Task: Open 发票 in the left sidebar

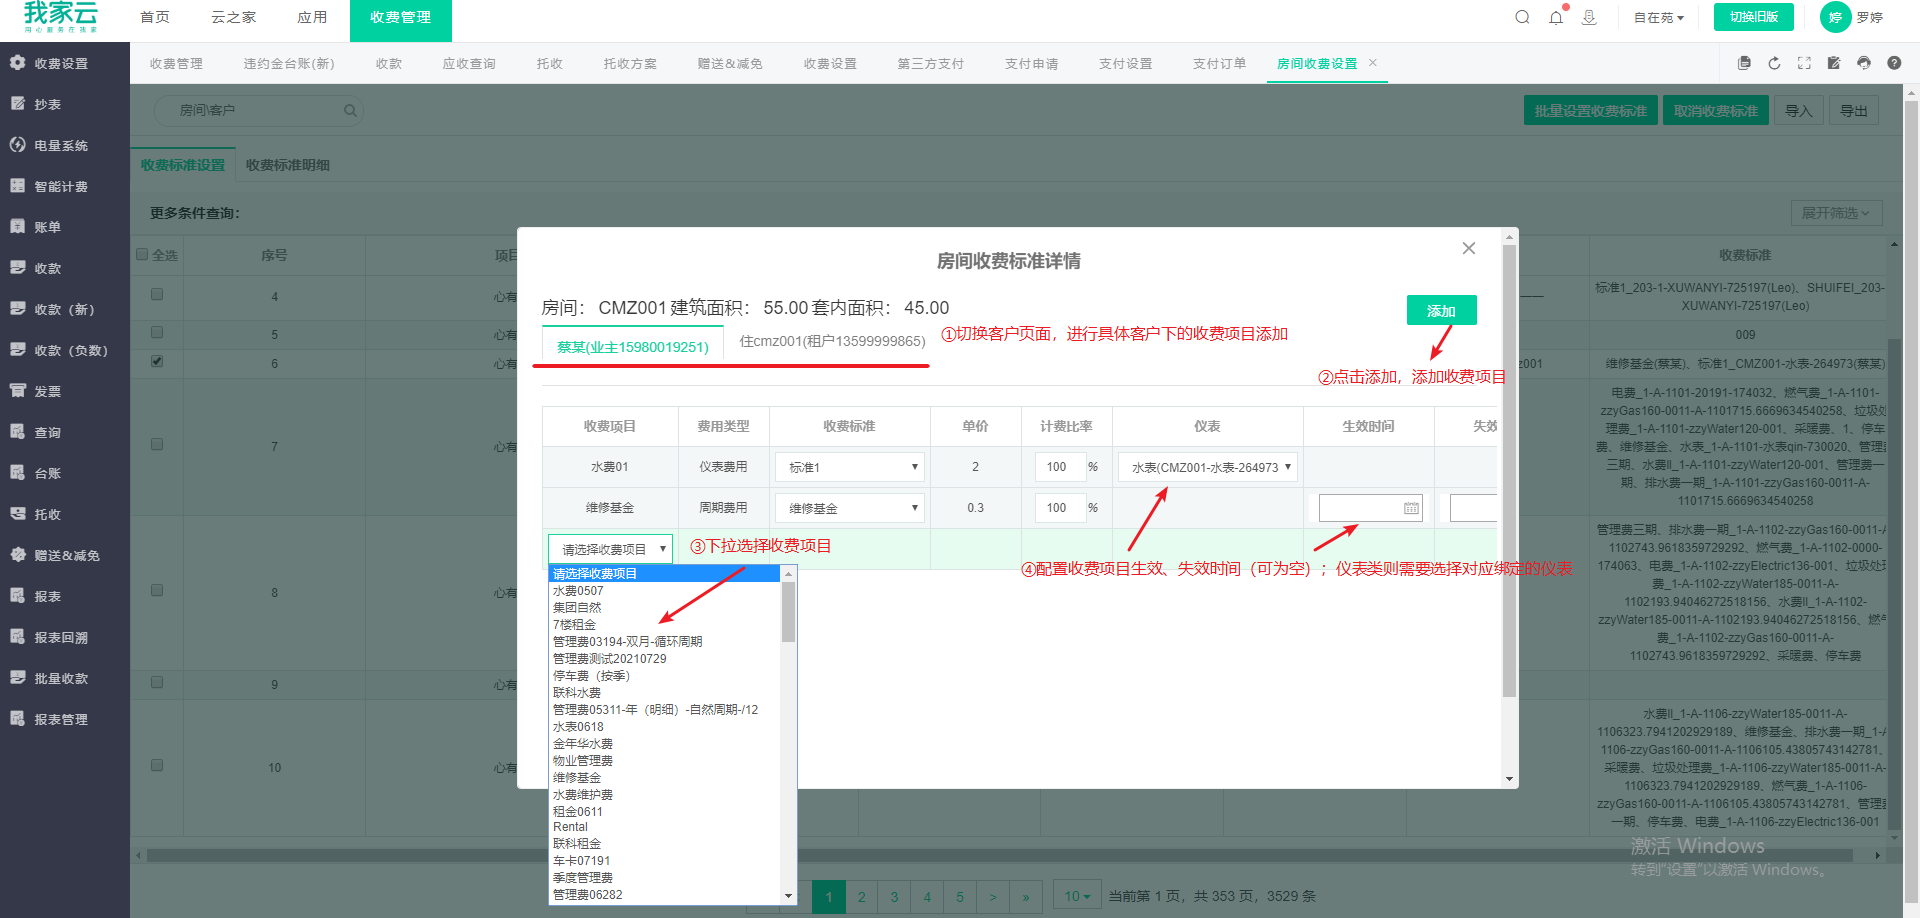Action: click(x=47, y=391)
